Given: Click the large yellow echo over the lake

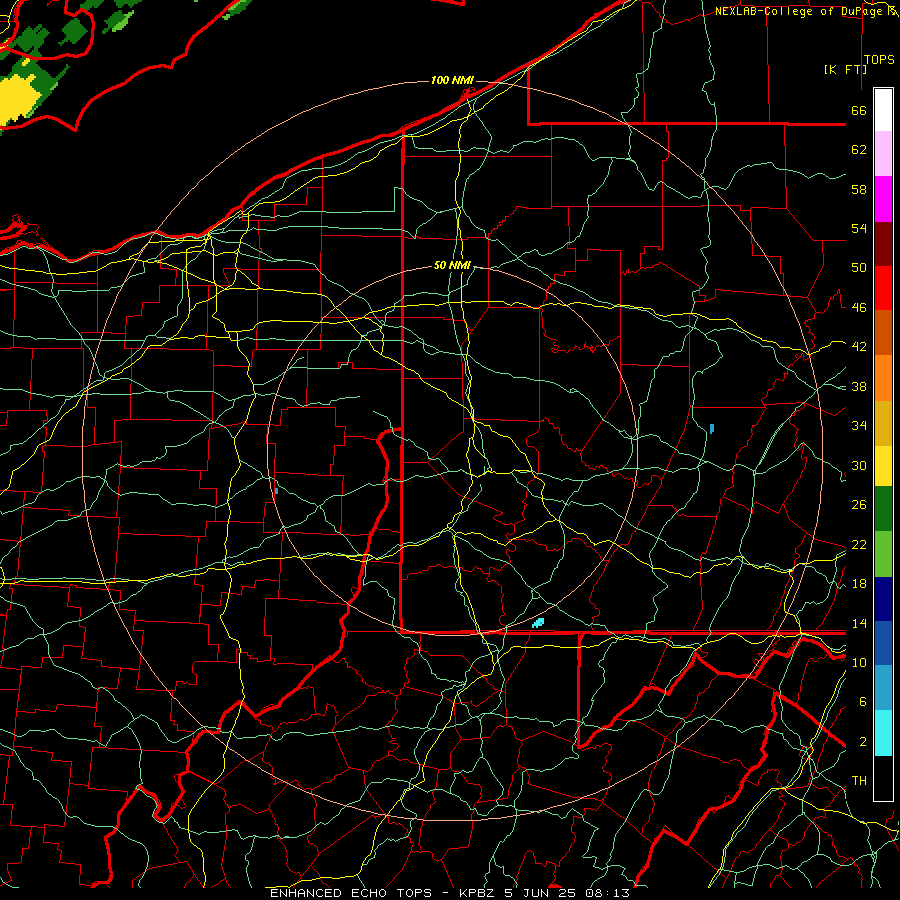Looking at the screenshot, I should (x=20, y=100).
